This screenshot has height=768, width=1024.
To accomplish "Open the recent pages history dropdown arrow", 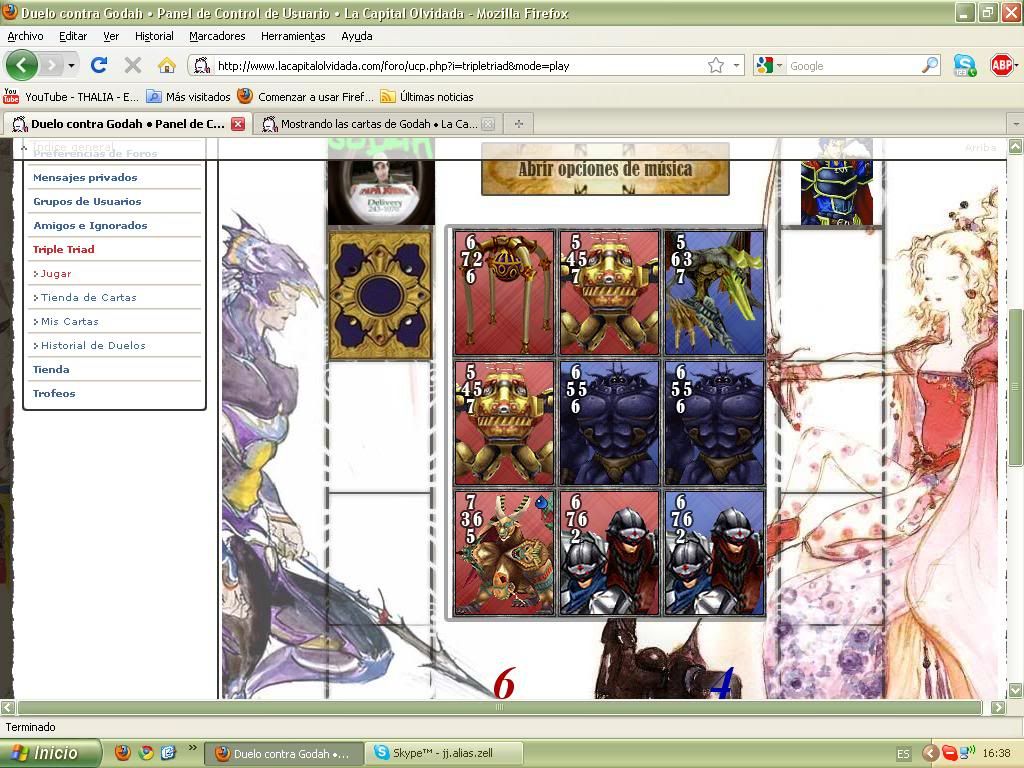I will (71, 65).
